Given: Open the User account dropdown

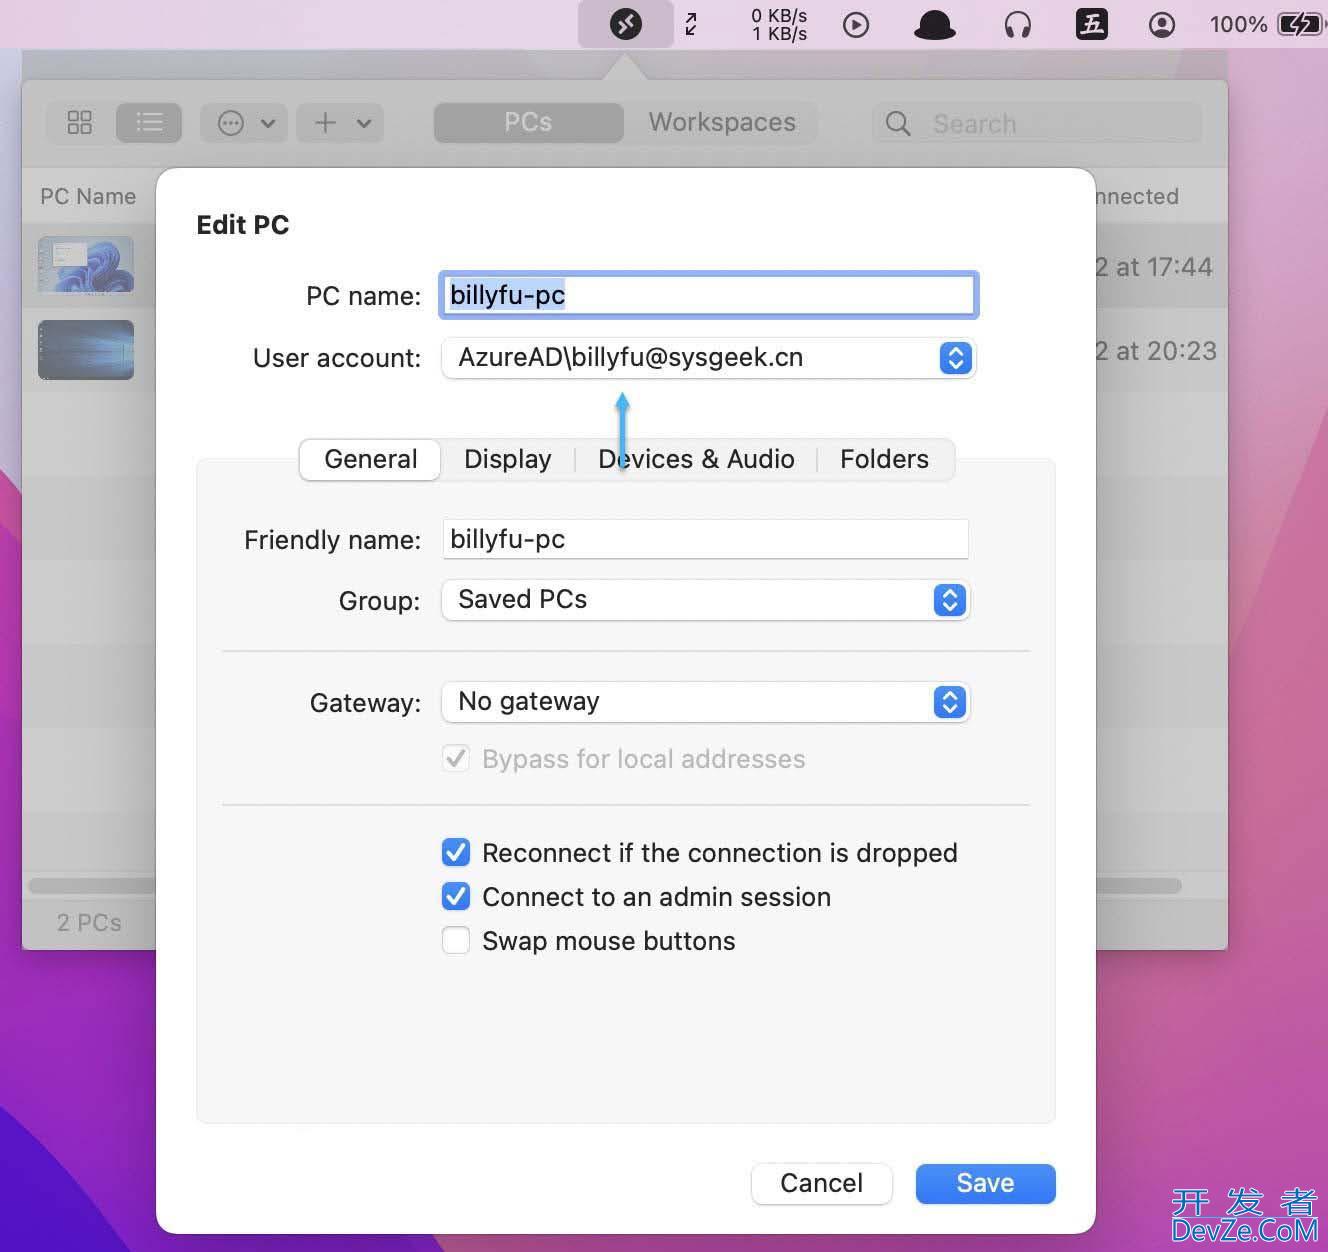Looking at the screenshot, I should 708,358.
